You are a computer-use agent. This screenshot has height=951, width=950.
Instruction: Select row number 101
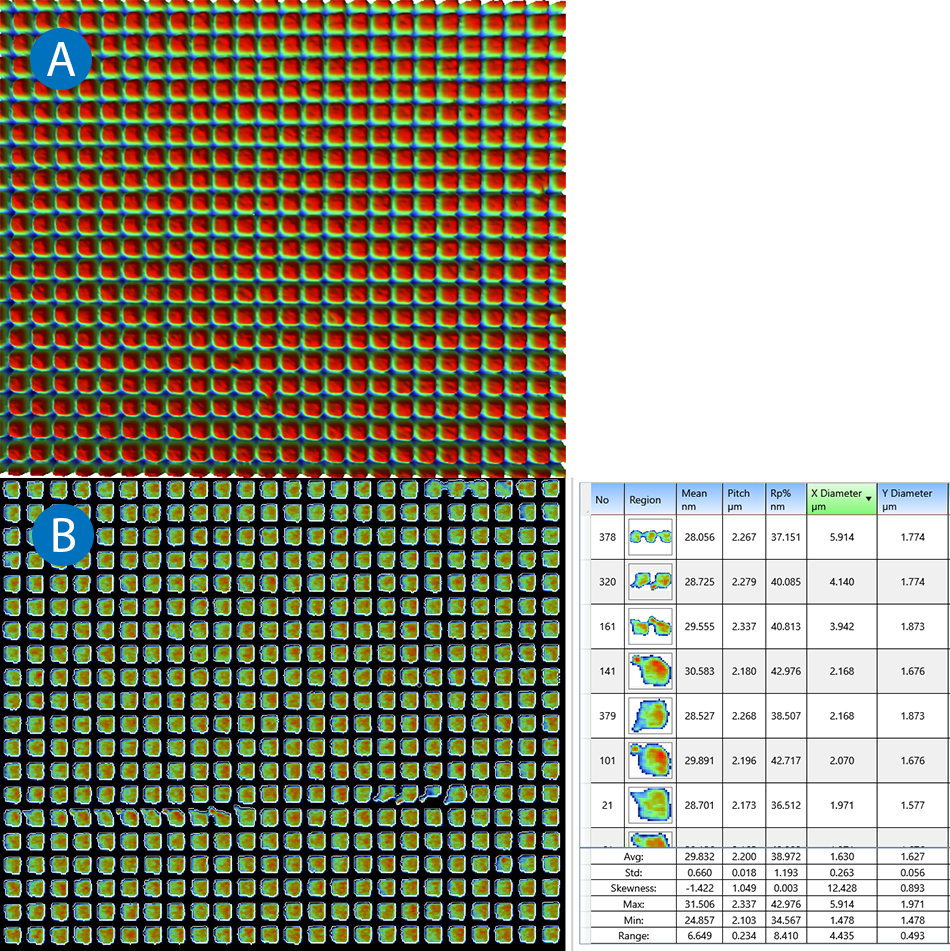tap(607, 761)
